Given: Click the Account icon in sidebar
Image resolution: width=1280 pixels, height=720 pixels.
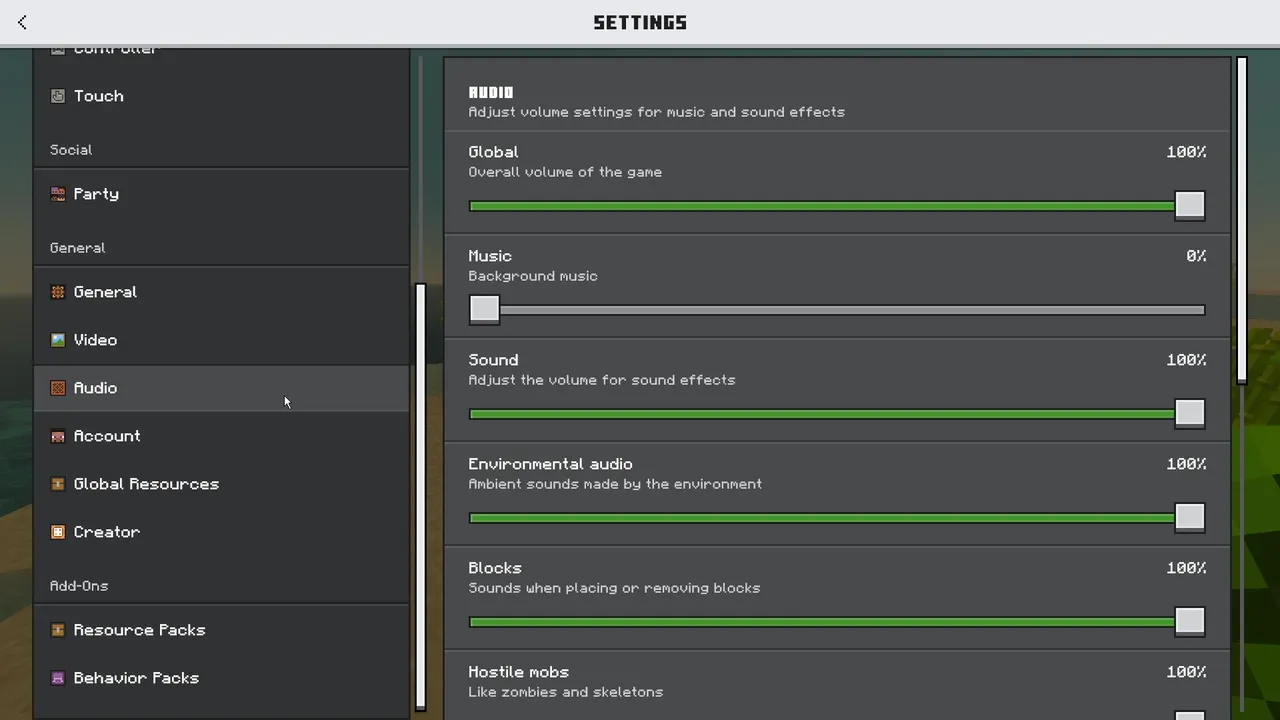Looking at the screenshot, I should click(x=58, y=436).
